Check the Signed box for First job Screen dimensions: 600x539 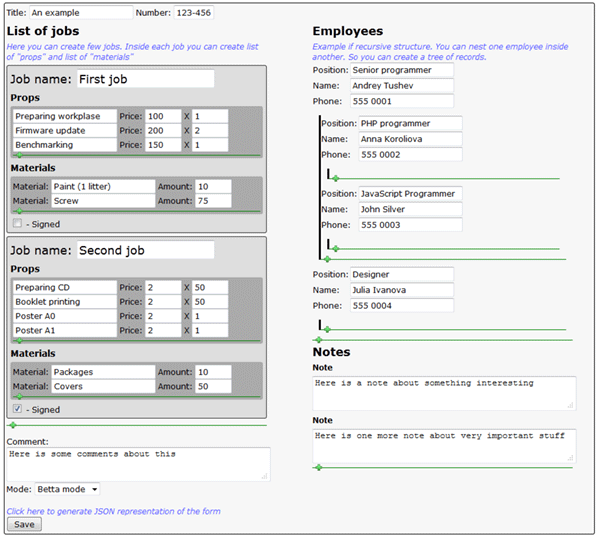[17, 223]
